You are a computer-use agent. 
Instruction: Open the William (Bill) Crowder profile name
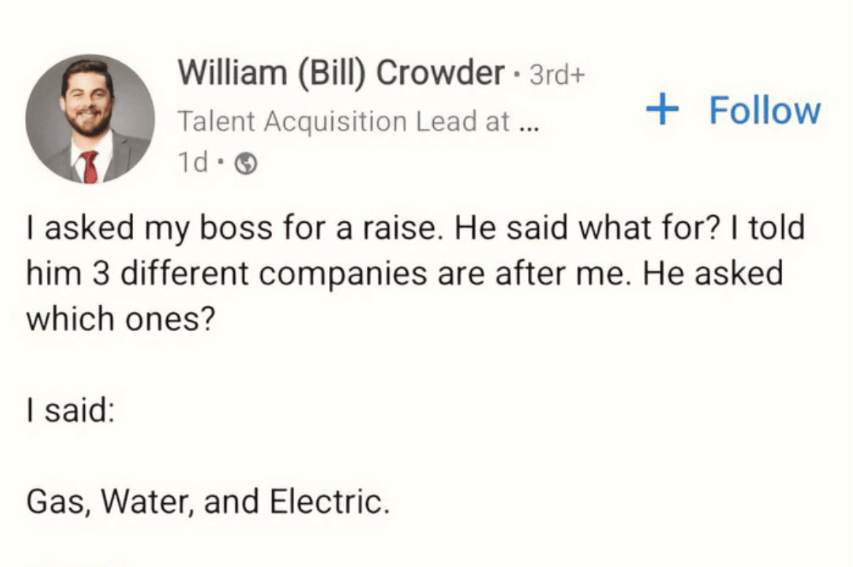(341, 73)
